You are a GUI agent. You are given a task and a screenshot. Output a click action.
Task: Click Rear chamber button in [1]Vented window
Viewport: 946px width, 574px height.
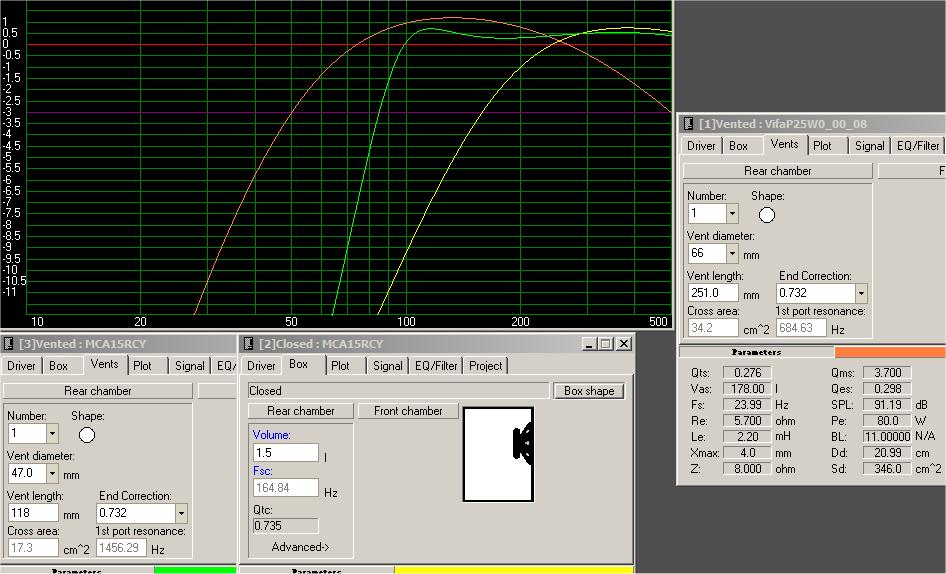click(x=778, y=171)
